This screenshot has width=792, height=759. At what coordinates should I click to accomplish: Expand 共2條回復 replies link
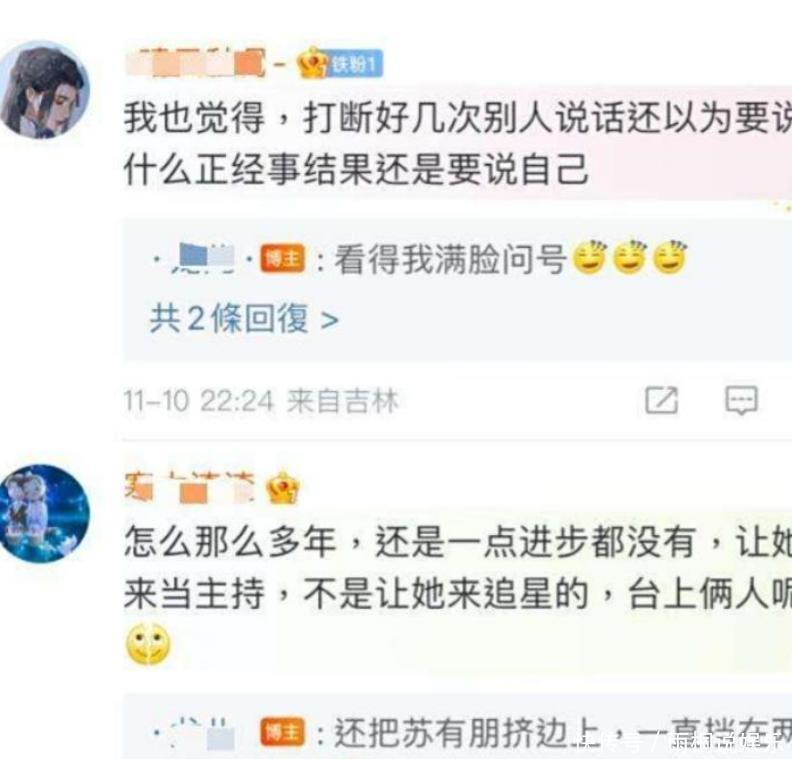[244, 319]
